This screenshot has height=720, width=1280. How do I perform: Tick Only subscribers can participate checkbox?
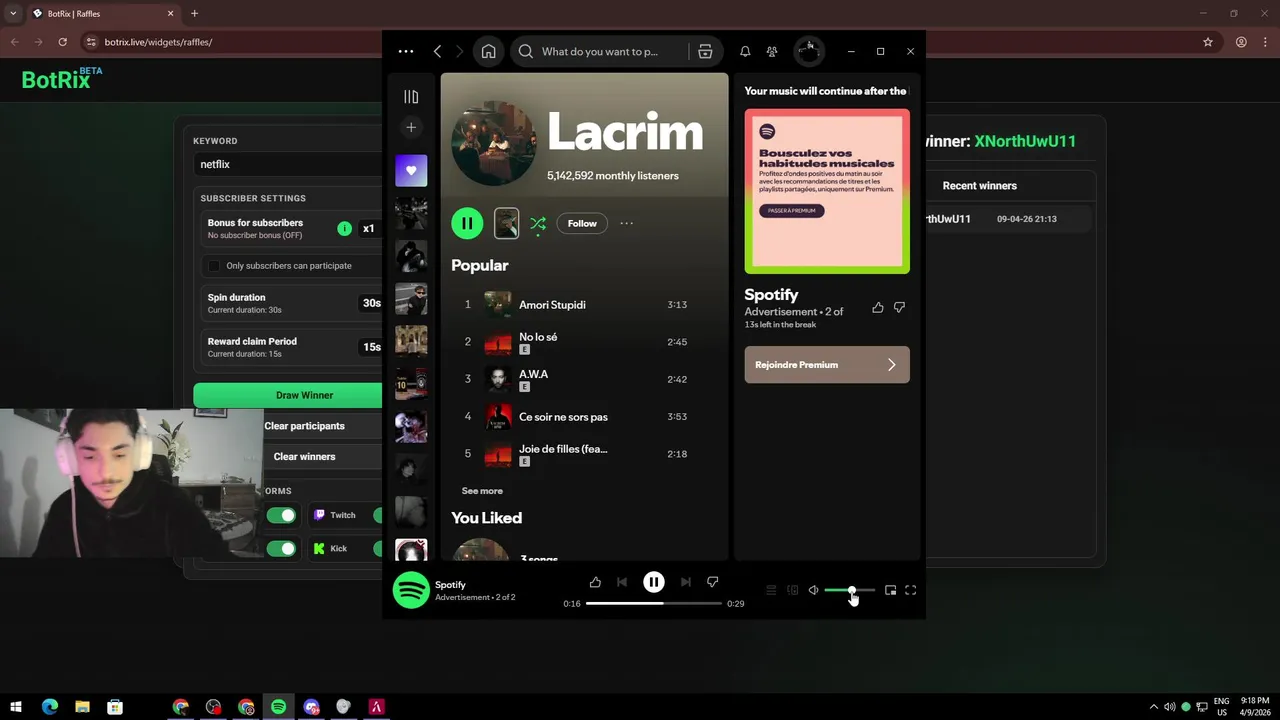point(213,266)
